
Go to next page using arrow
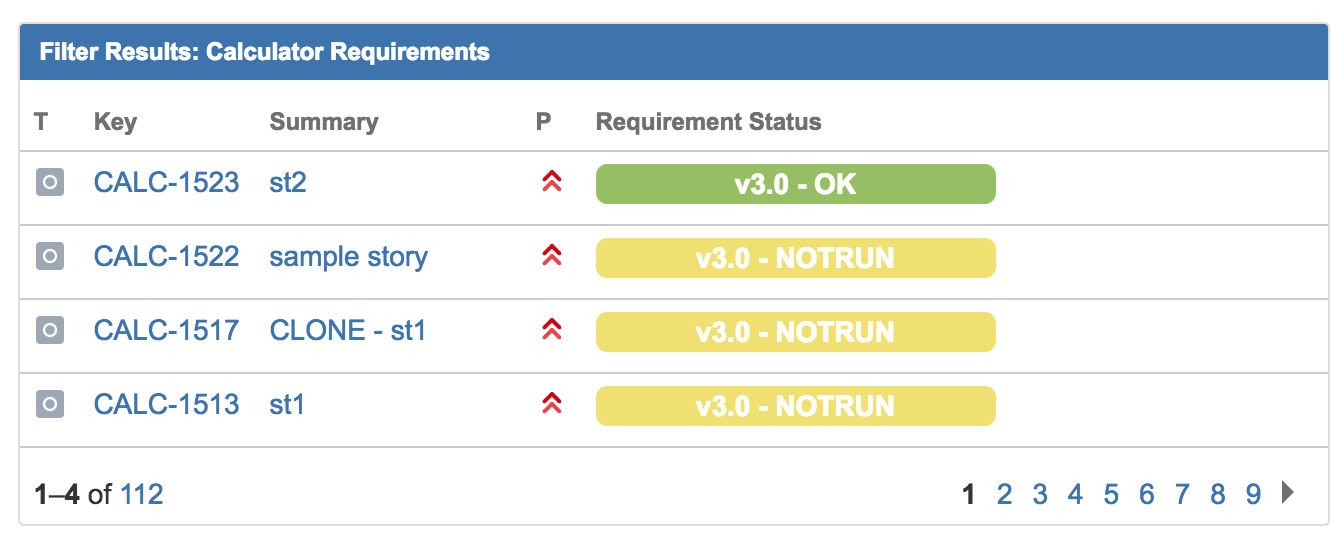(x=1287, y=492)
